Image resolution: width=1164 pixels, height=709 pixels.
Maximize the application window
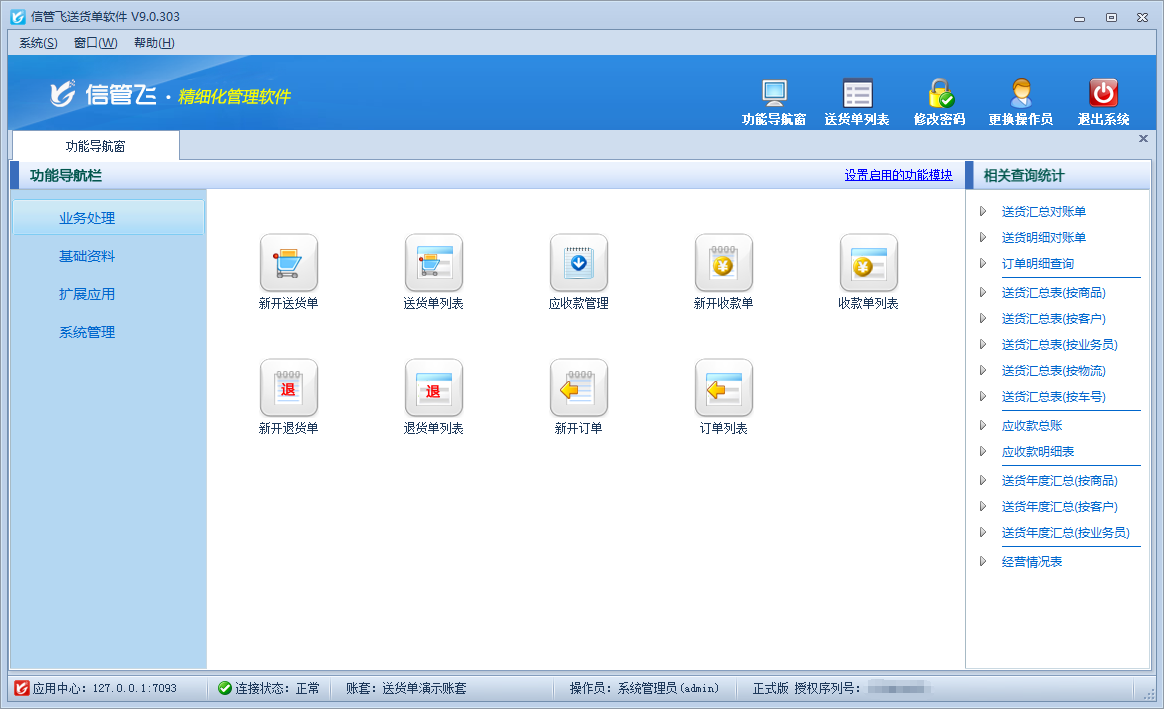[1111, 17]
